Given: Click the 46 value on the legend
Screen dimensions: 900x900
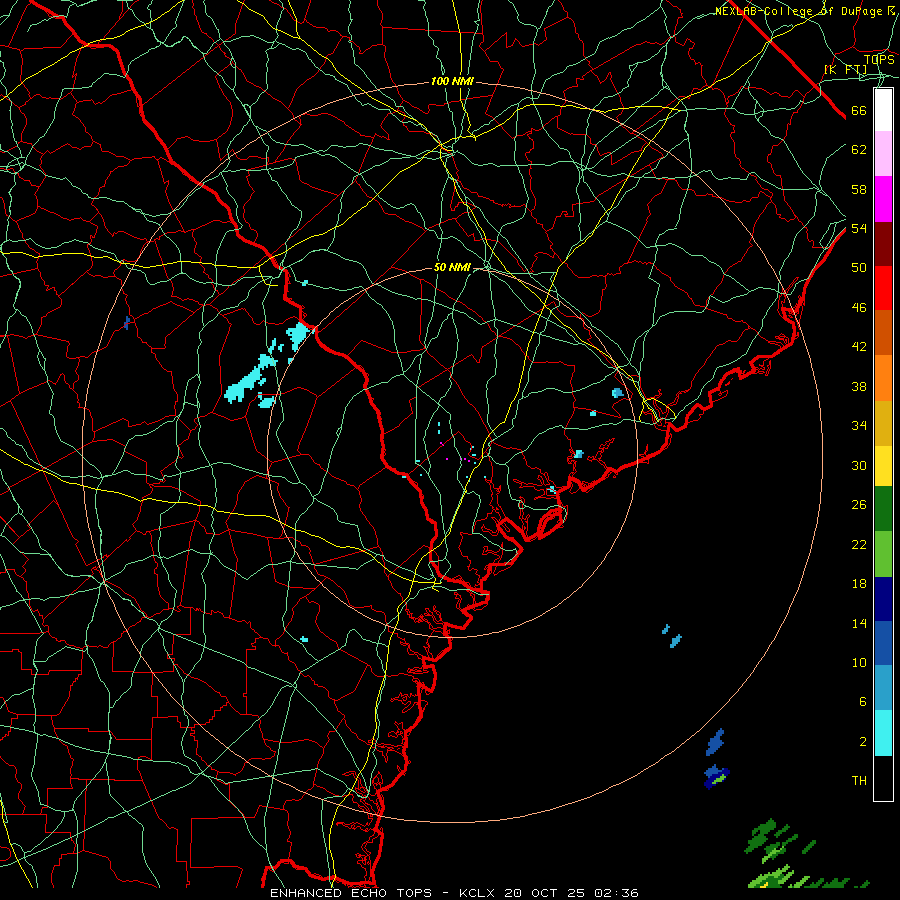Looking at the screenshot, I should 859,308.
